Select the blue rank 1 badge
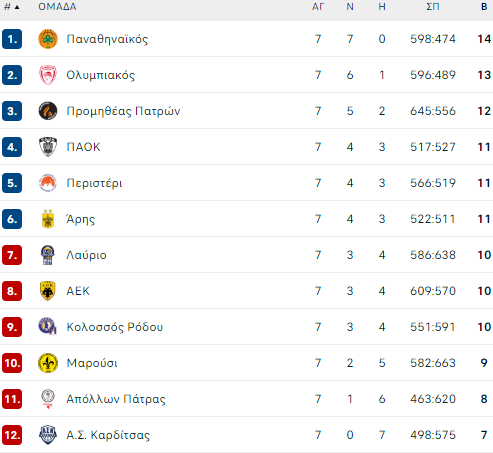 (12, 39)
